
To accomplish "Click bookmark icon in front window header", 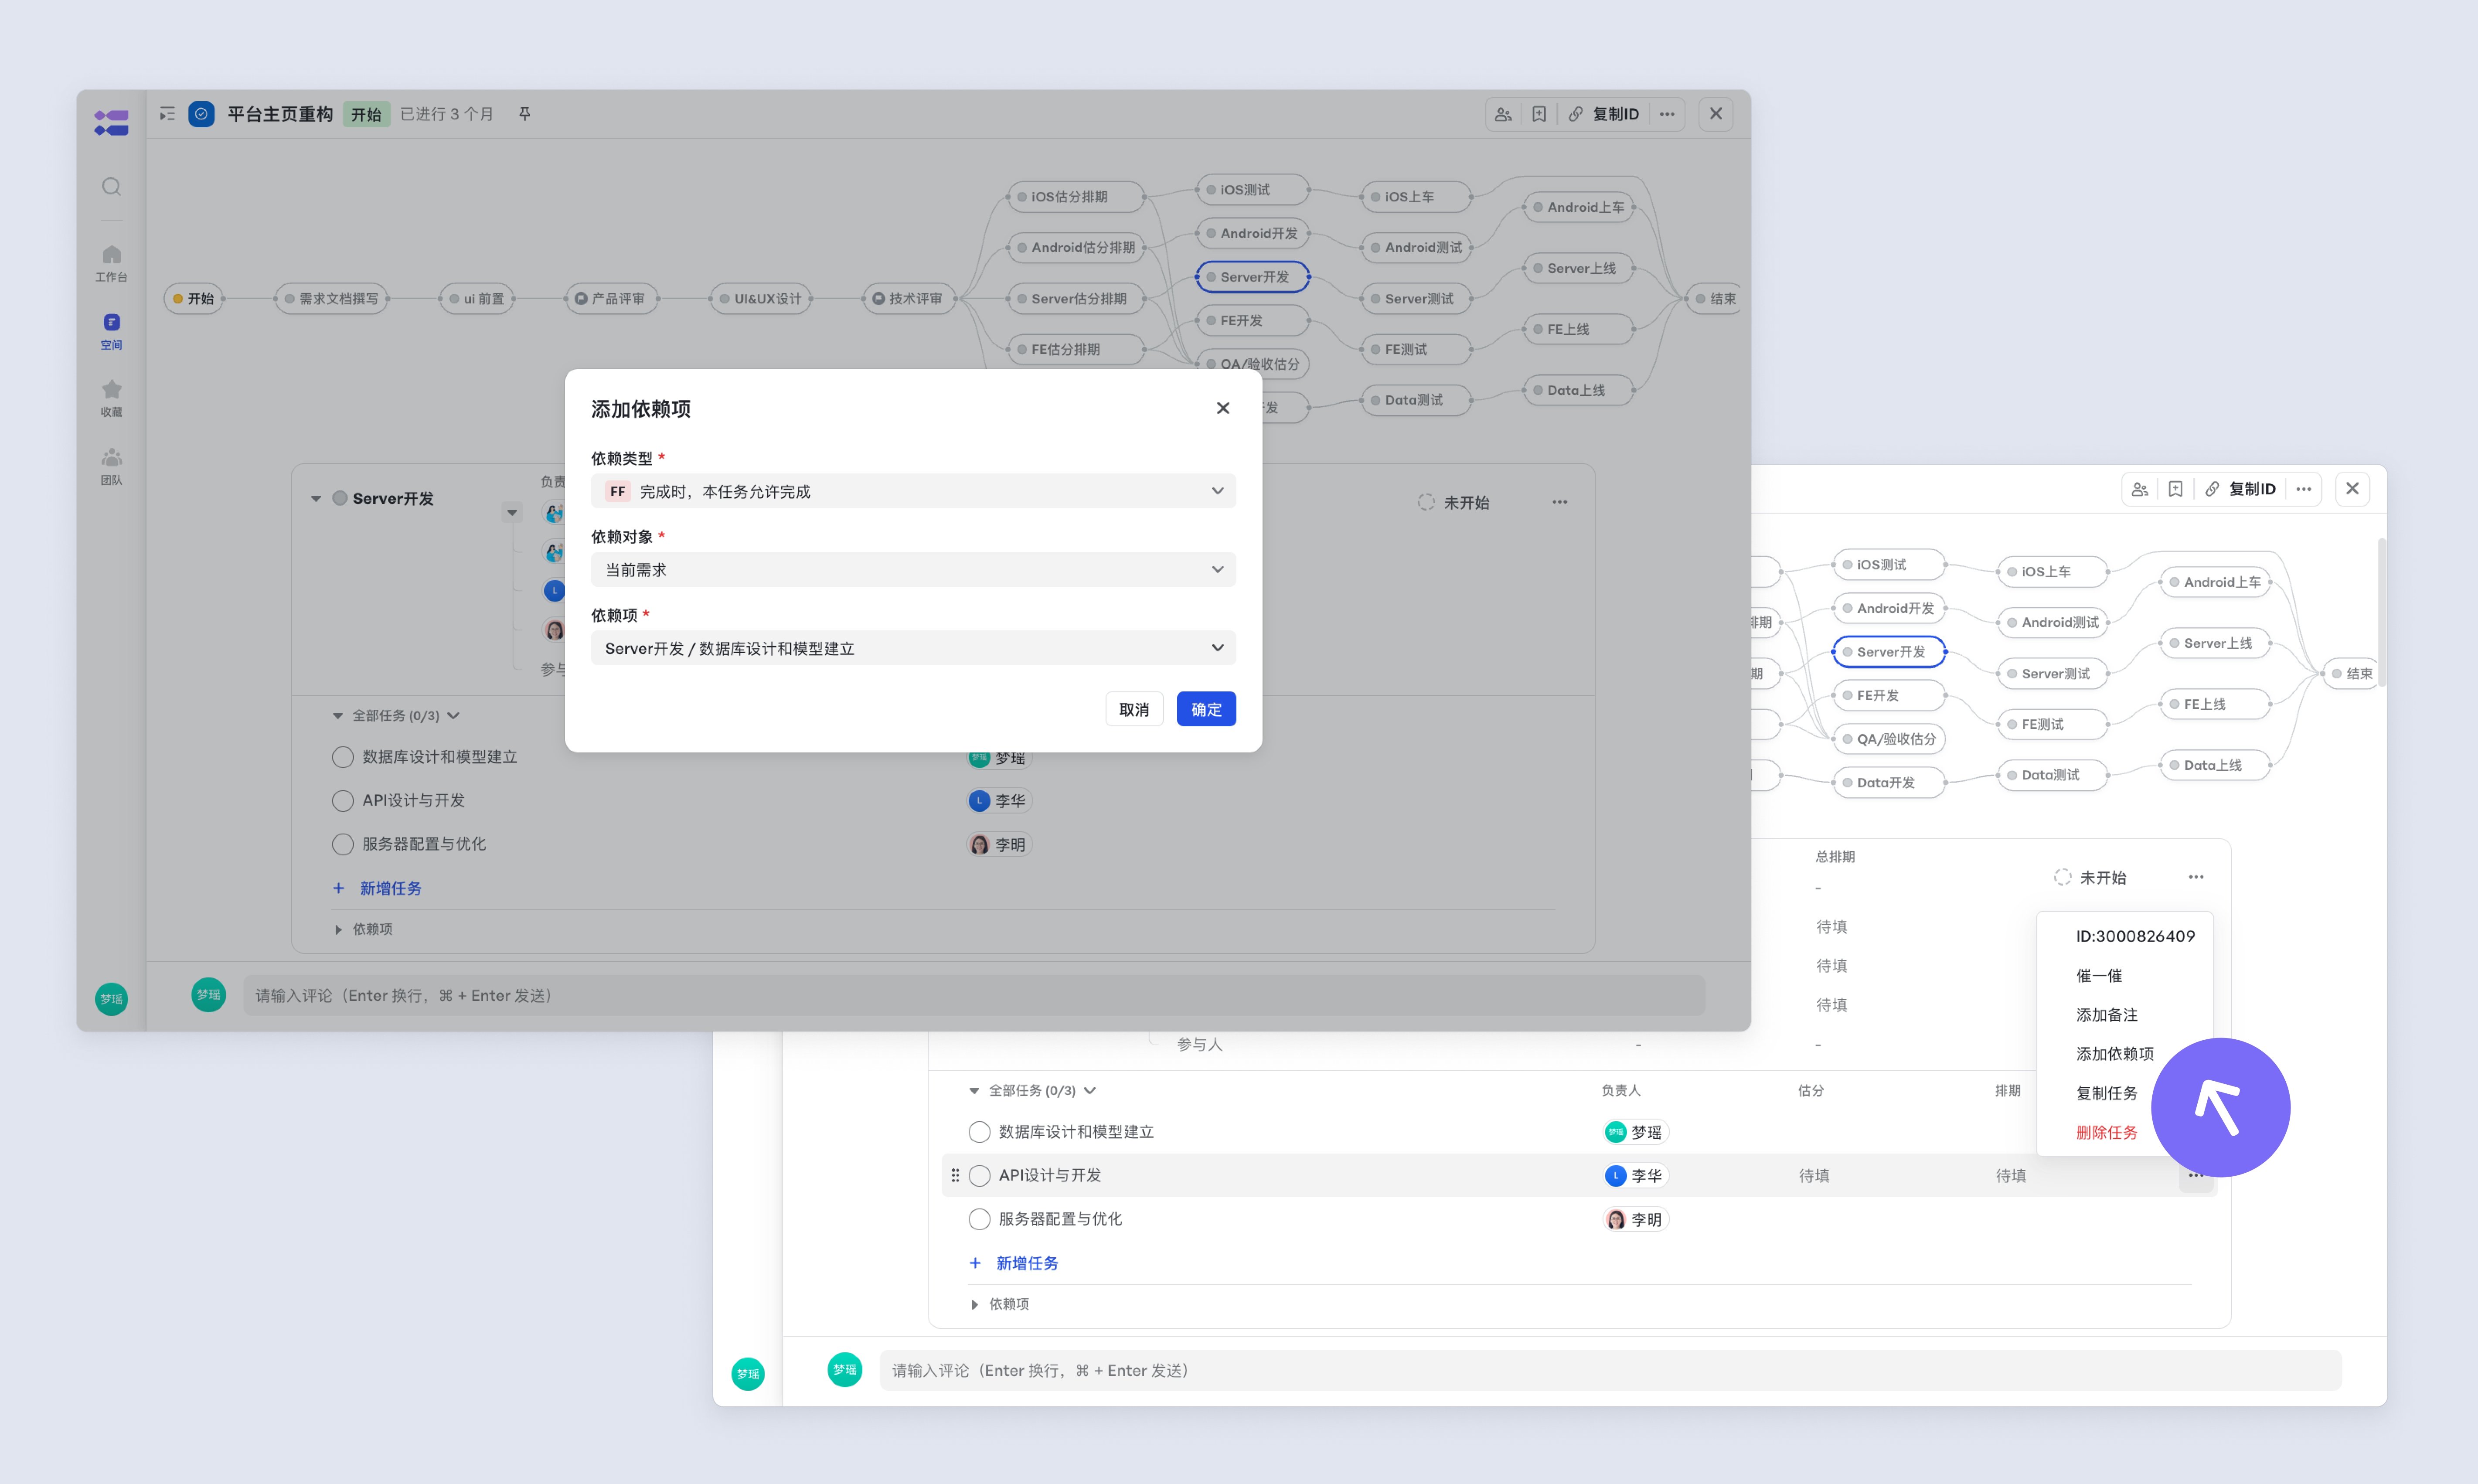I will (1539, 114).
